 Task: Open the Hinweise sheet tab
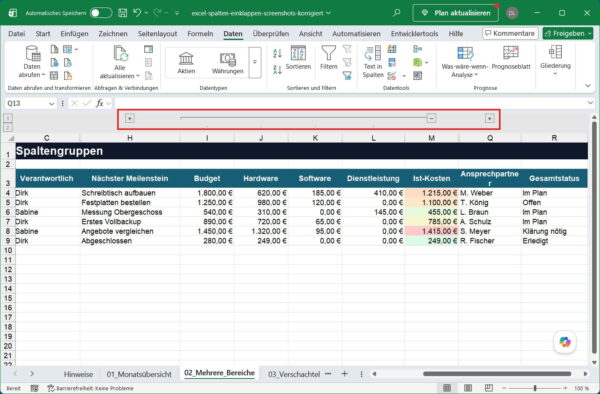click(78, 374)
